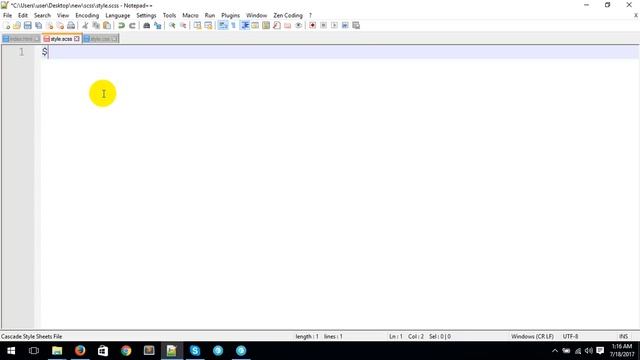Open the Window menu
This screenshot has width=640, height=360.
pos(256,16)
